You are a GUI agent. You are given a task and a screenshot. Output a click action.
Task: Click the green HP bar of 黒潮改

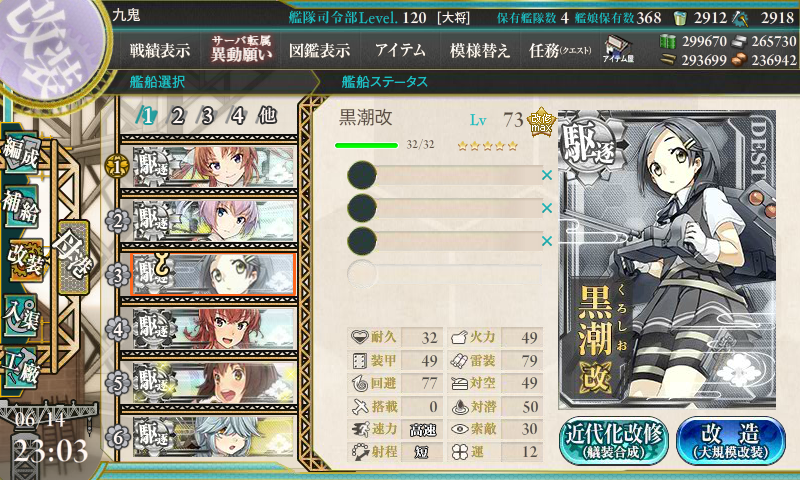(366, 145)
